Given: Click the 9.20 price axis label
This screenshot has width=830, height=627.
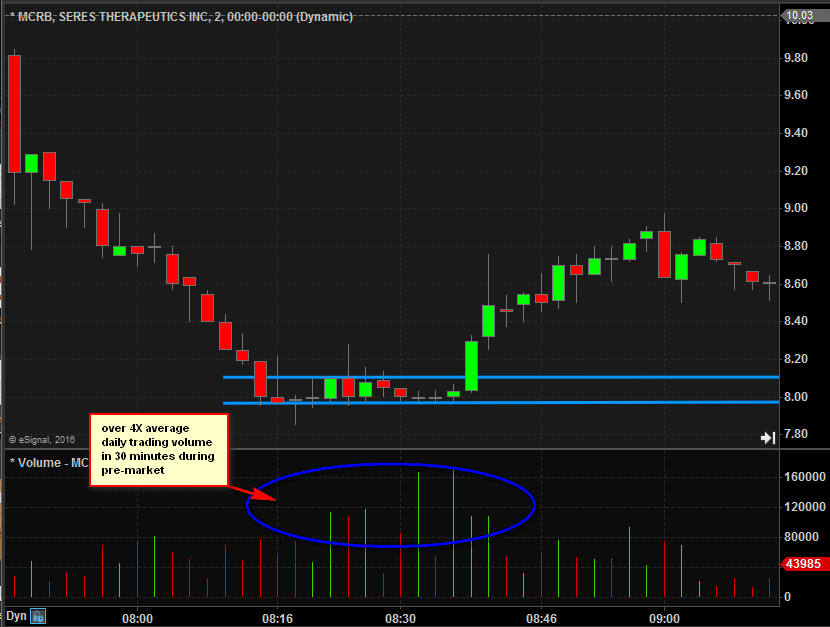Looking at the screenshot, I should 796,170.
